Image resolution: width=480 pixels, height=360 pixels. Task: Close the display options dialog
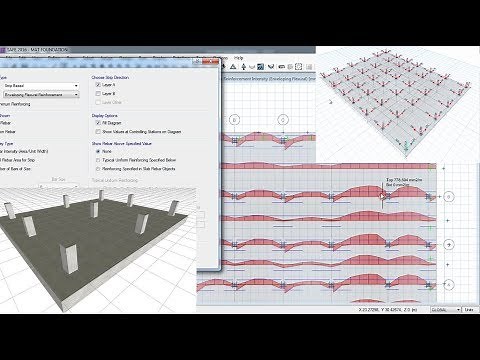210,62
